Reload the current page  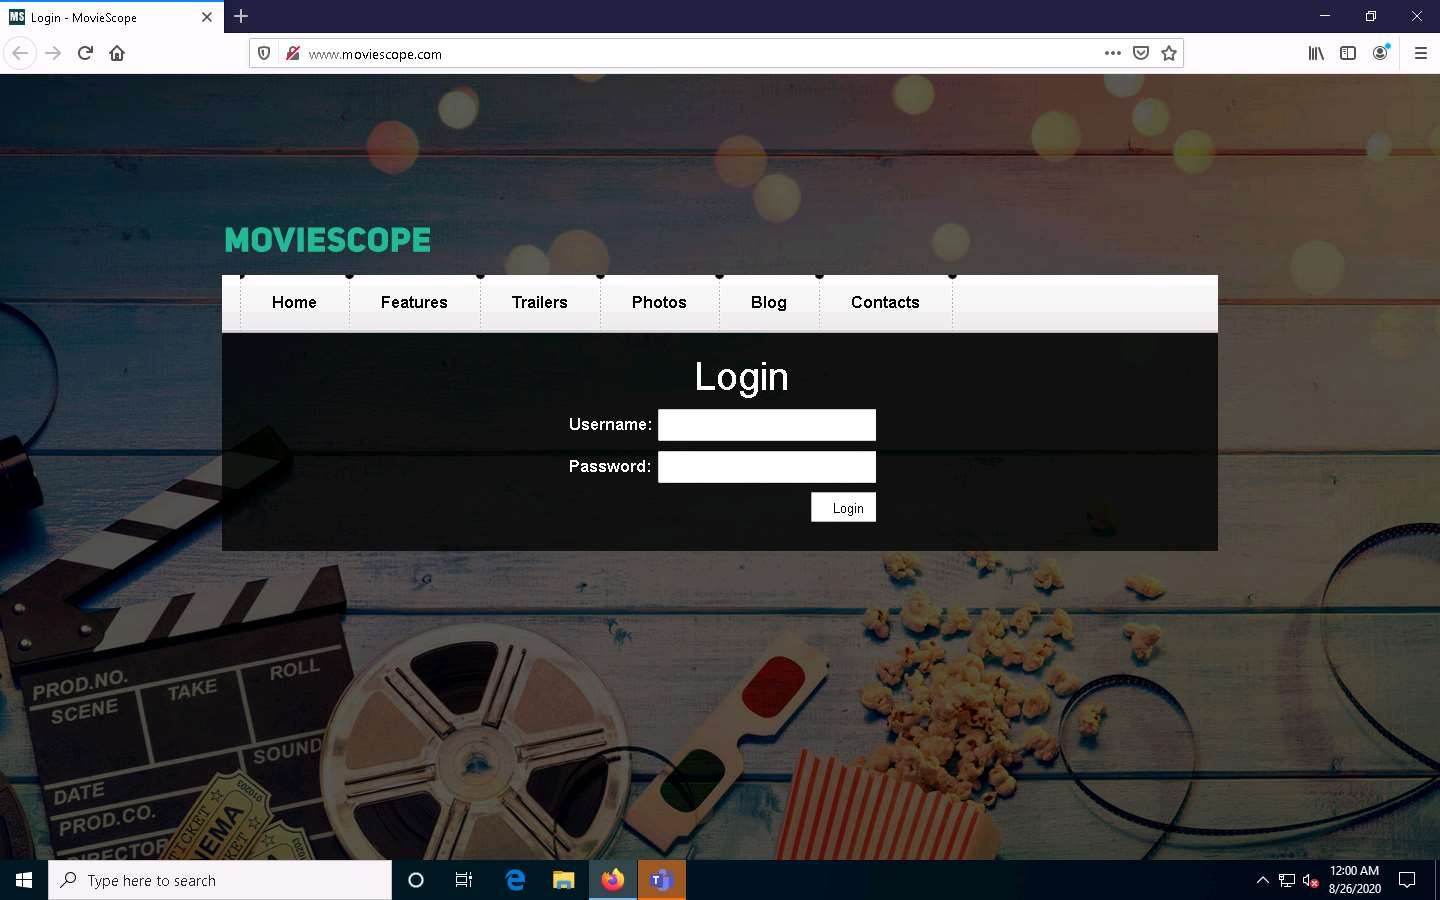click(85, 53)
